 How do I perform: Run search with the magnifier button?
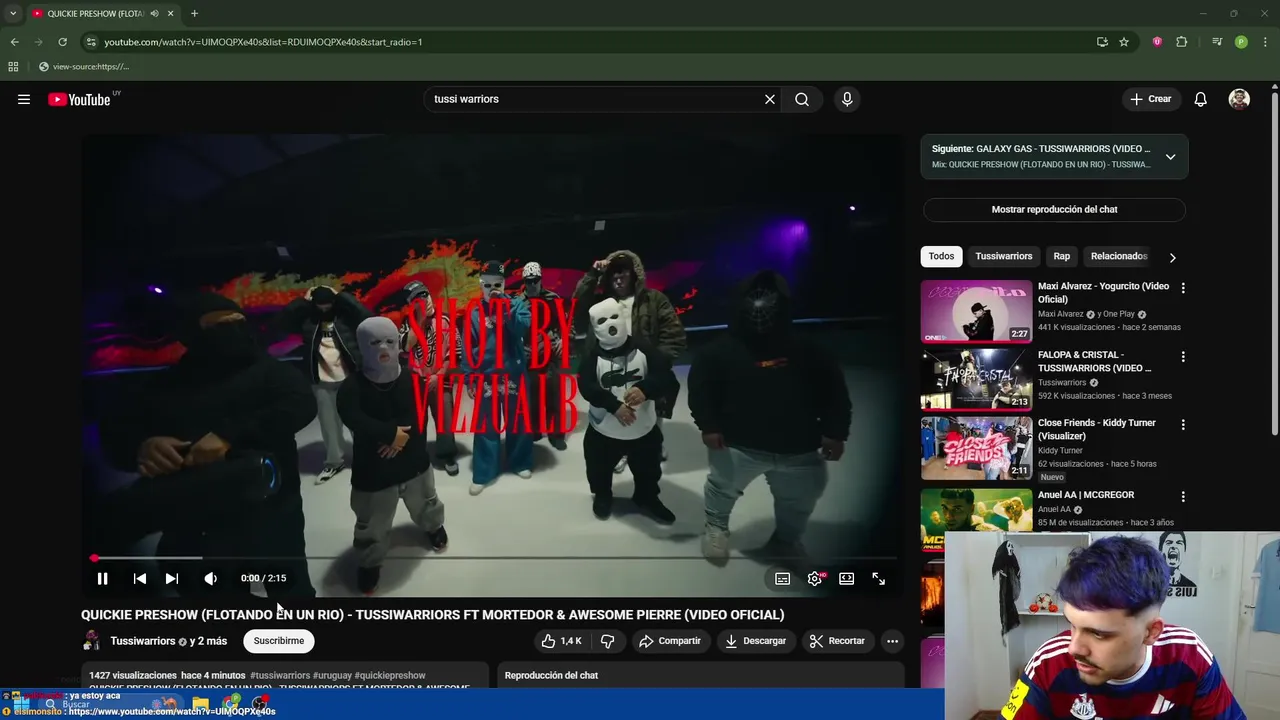802,99
